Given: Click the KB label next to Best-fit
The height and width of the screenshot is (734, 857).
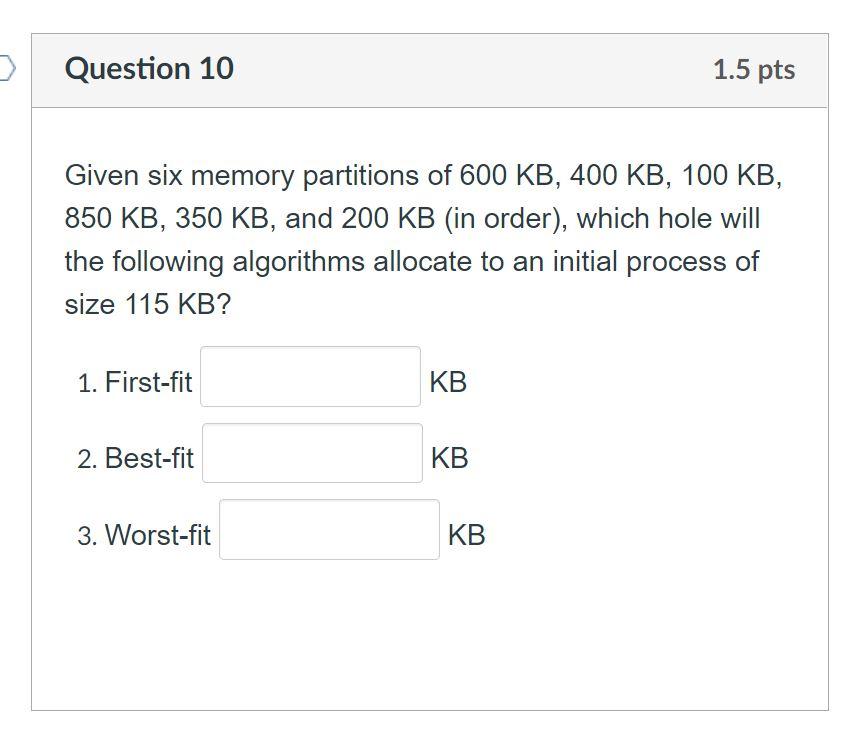Looking at the screenshot, I should point(449,458).
